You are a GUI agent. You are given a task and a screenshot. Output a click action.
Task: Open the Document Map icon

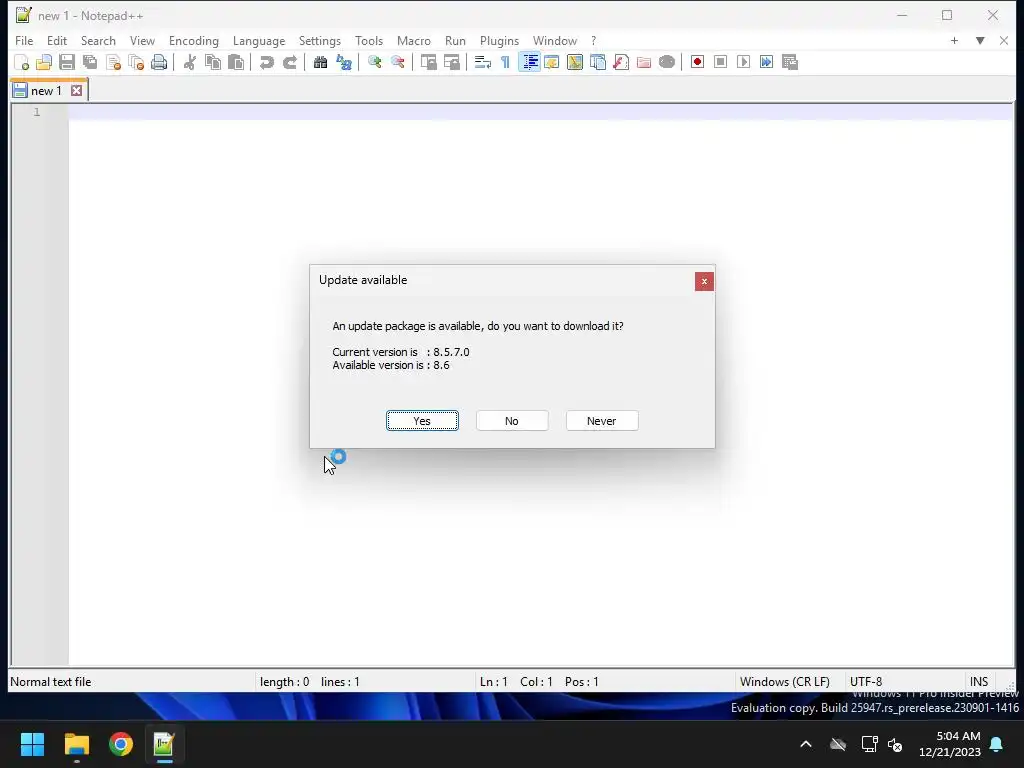coord(575,62)
